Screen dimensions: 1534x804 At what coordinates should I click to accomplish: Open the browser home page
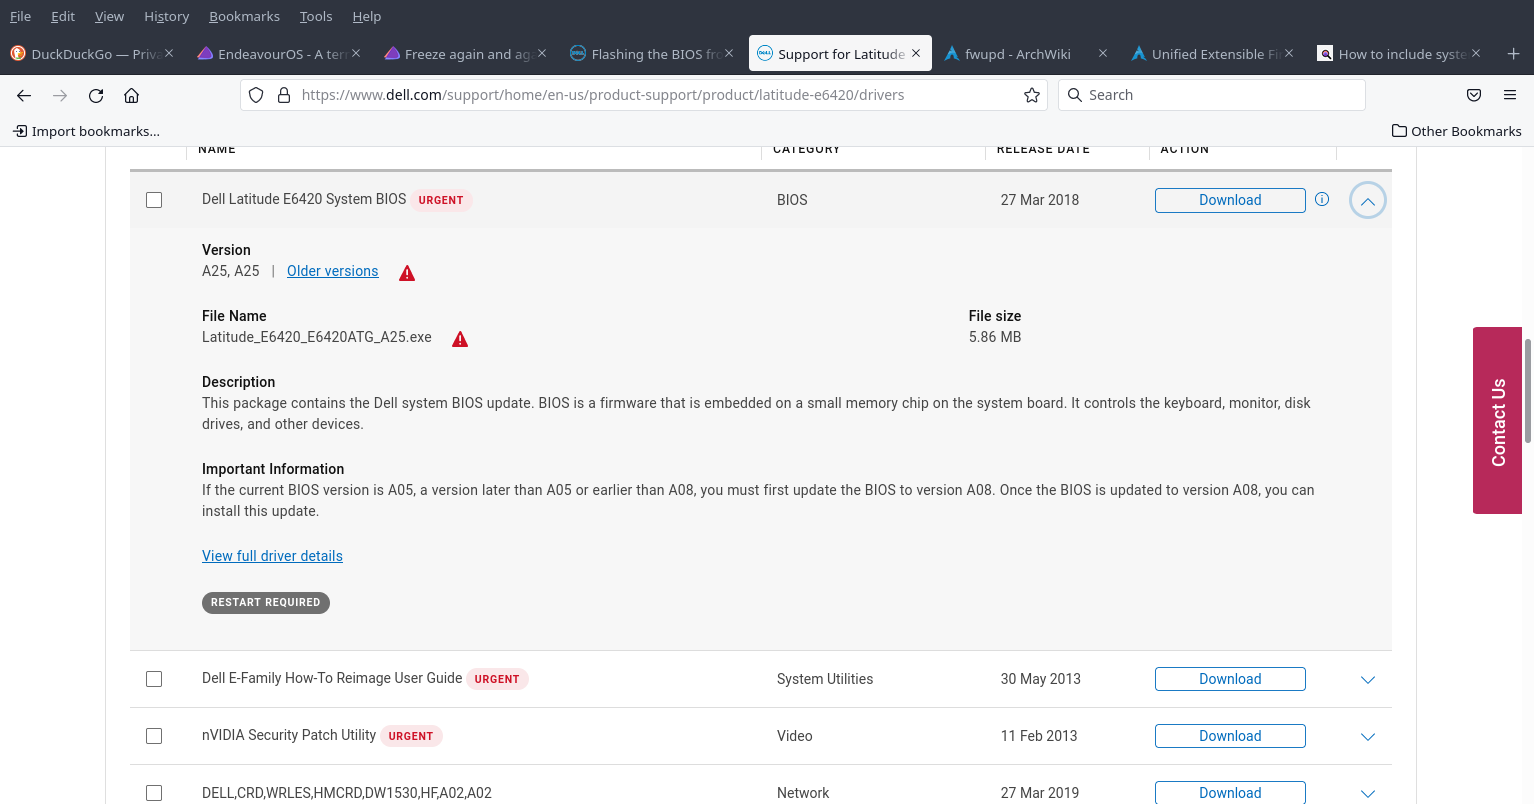click(131, 95)
